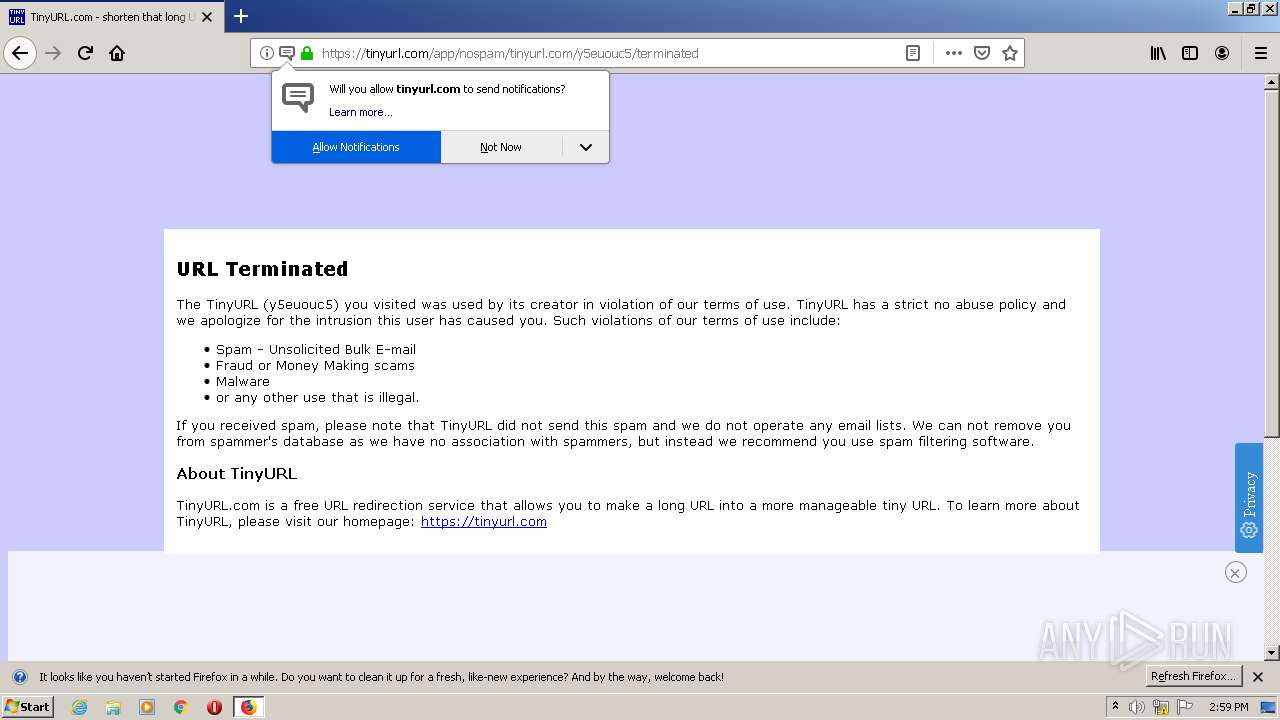1280x720 pixels.
Task: Click the scrollbar down arrow
Action: point(1271,653)
